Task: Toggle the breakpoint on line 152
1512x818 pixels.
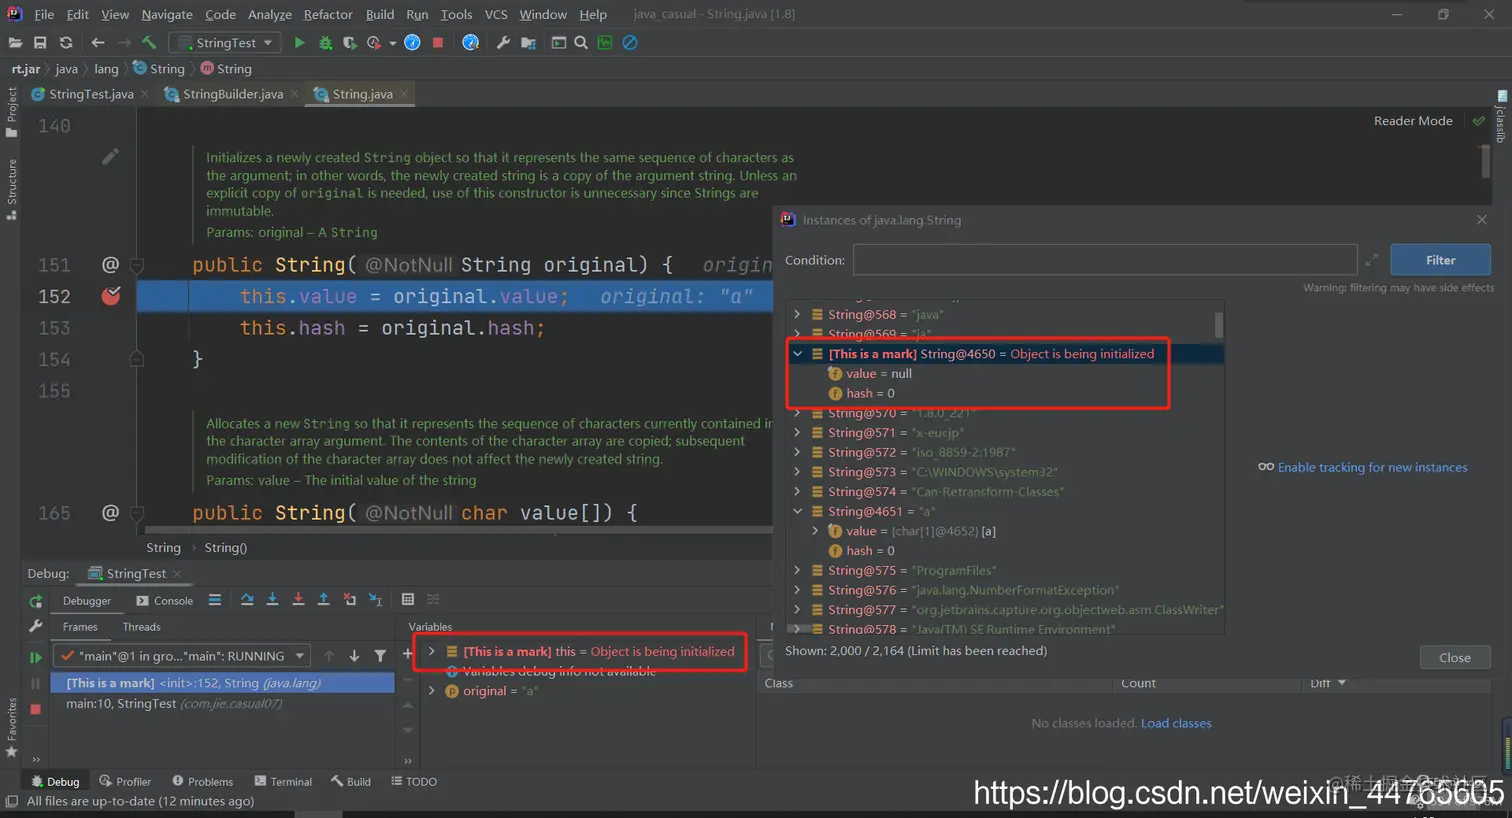Action: tap(111, 296)
